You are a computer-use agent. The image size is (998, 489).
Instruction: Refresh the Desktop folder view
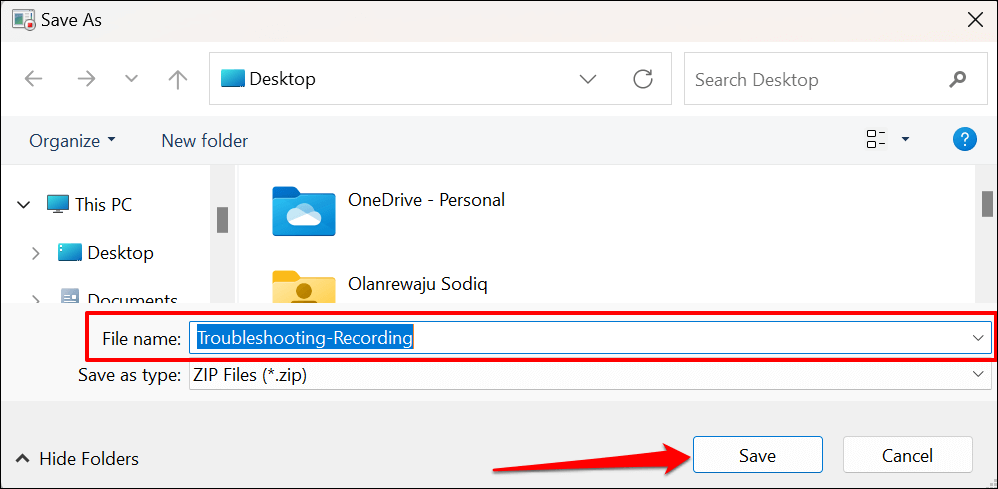[x=643, y=80]
